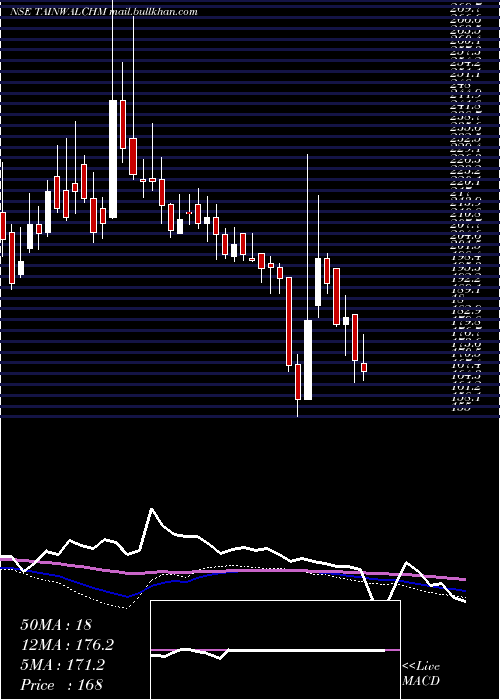Click the NSE TAINWALCHM ticker title
The image size is (500, 700).
pyautogui.click(x=58, y=12)
